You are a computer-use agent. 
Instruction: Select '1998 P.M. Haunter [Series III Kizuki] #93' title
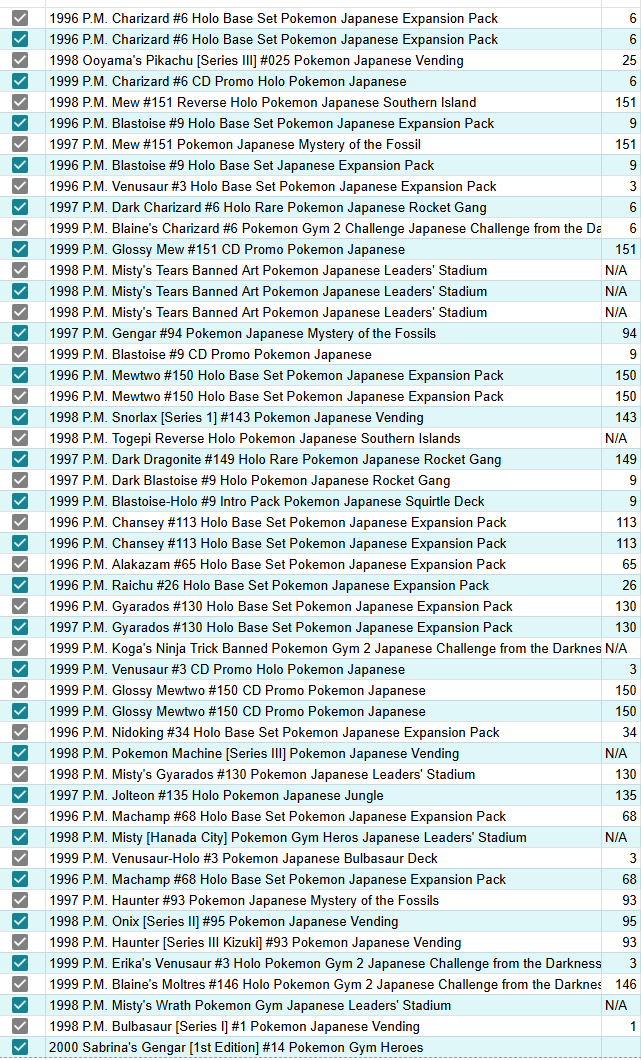(x=256, y=942)
